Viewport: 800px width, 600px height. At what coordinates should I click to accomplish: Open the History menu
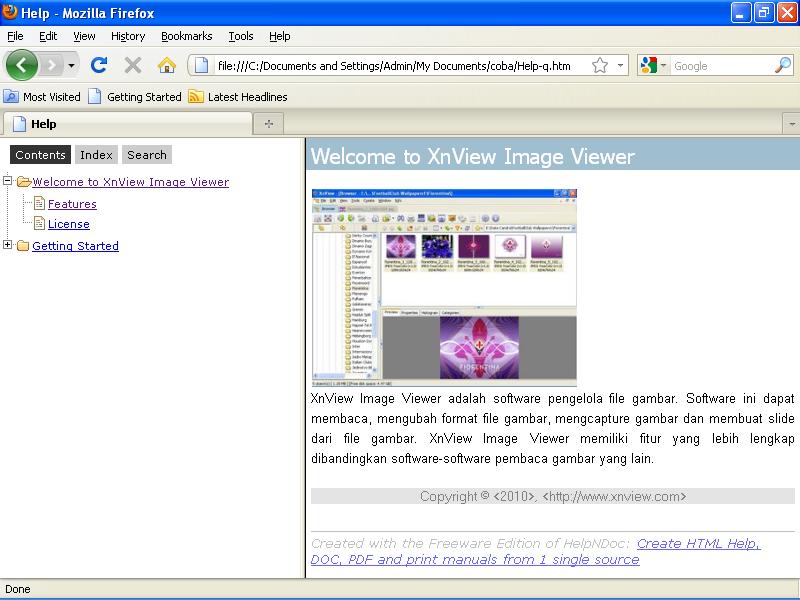(x=128, y=36)
